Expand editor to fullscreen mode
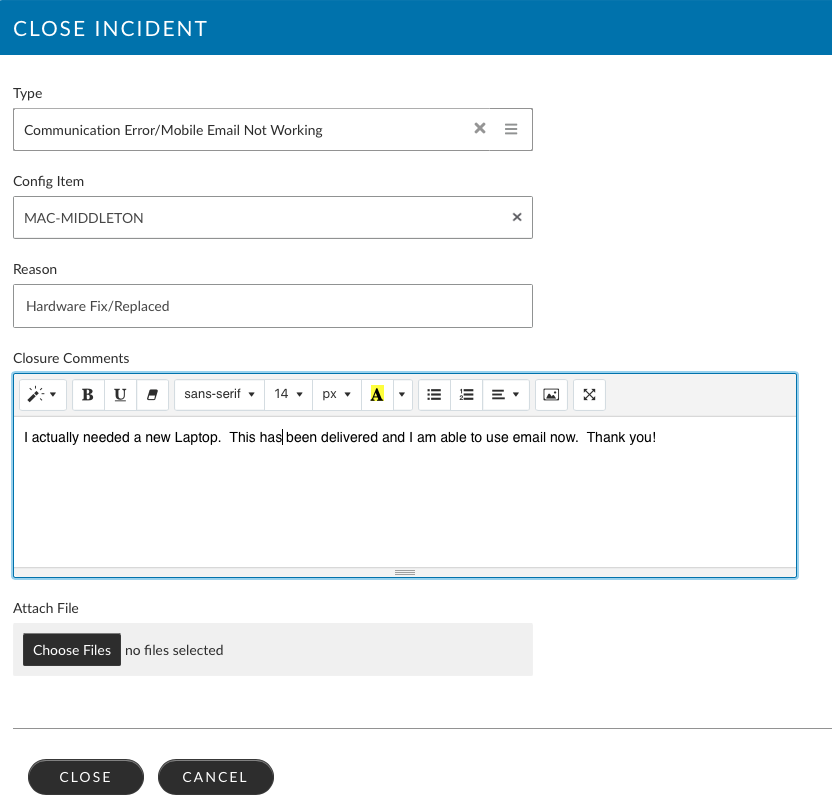The width and height of the screenshot is (832, 808). 589,395
